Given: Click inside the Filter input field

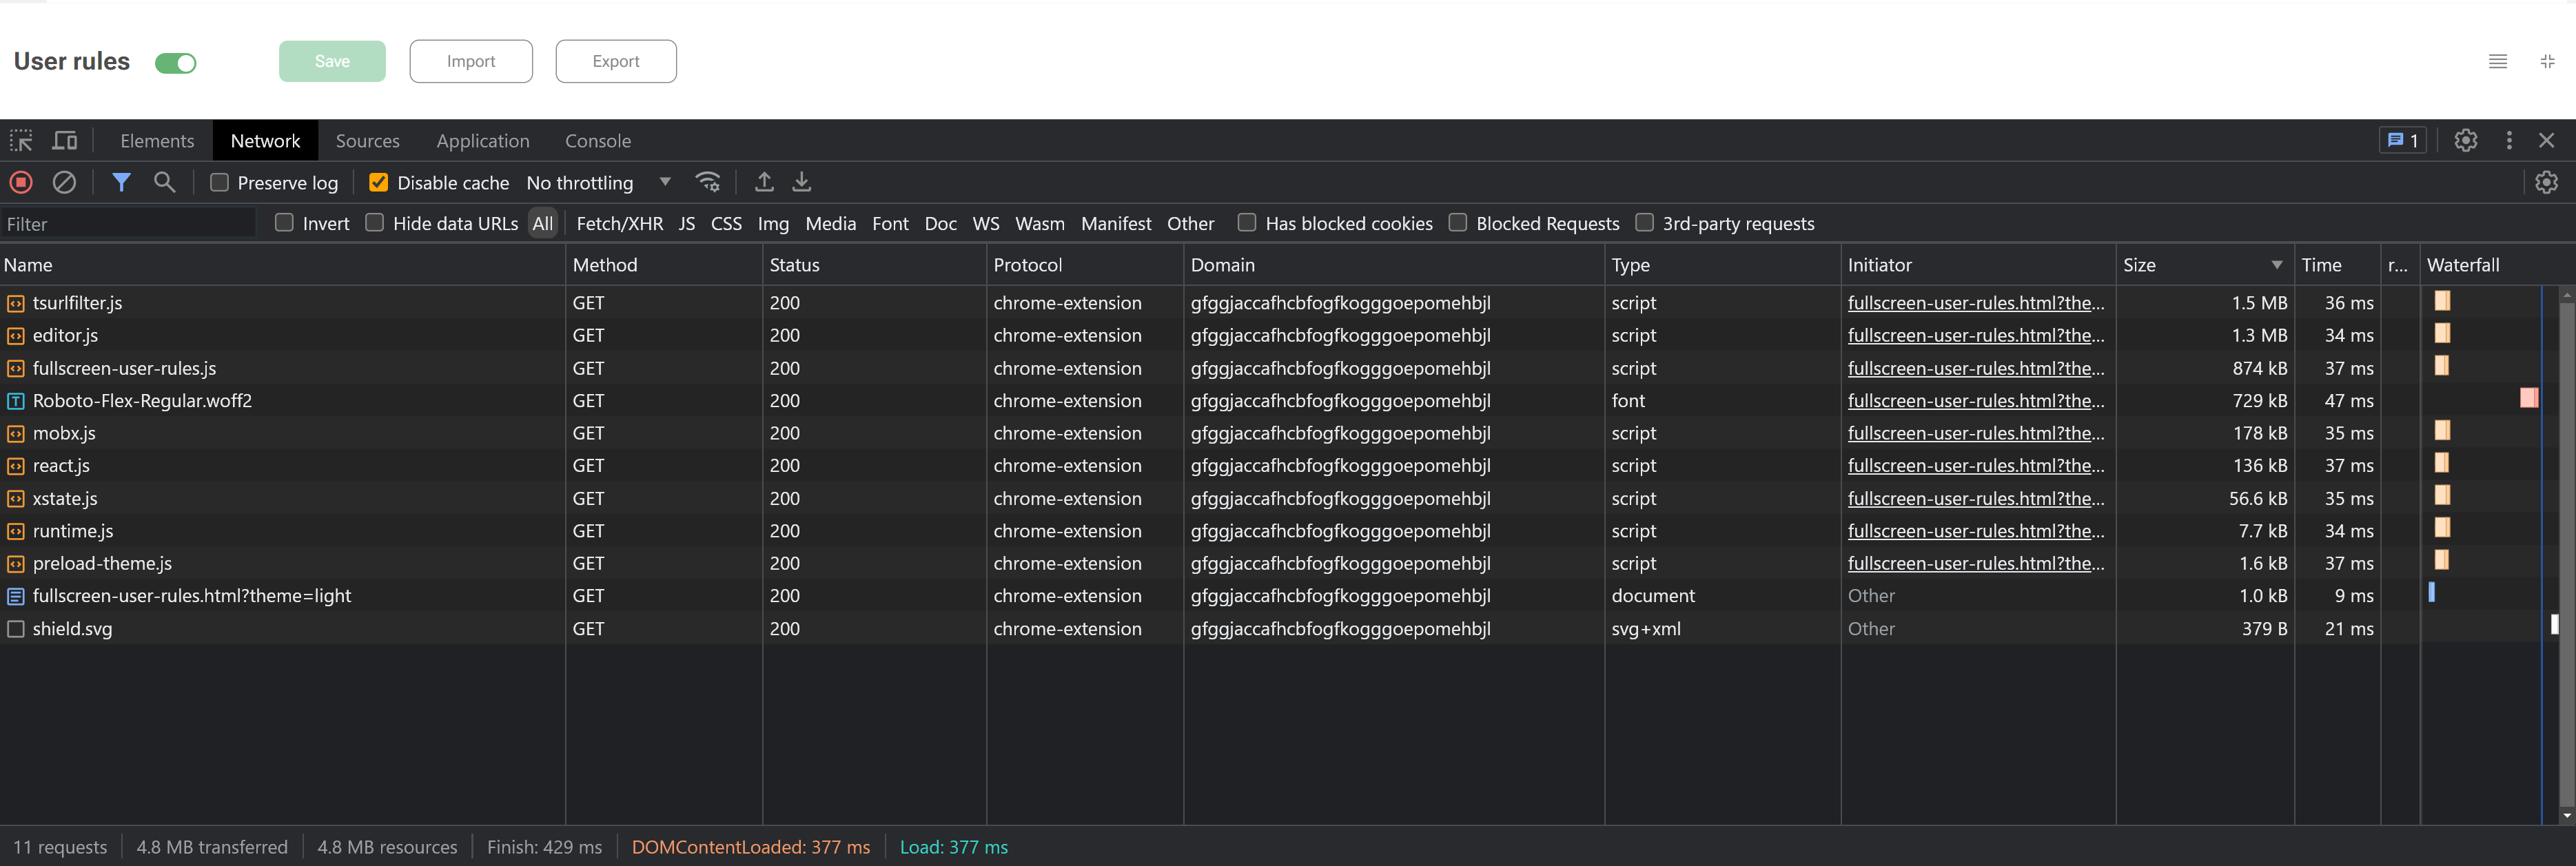Looking at the screenshot, I should click(x=128, y=222).
